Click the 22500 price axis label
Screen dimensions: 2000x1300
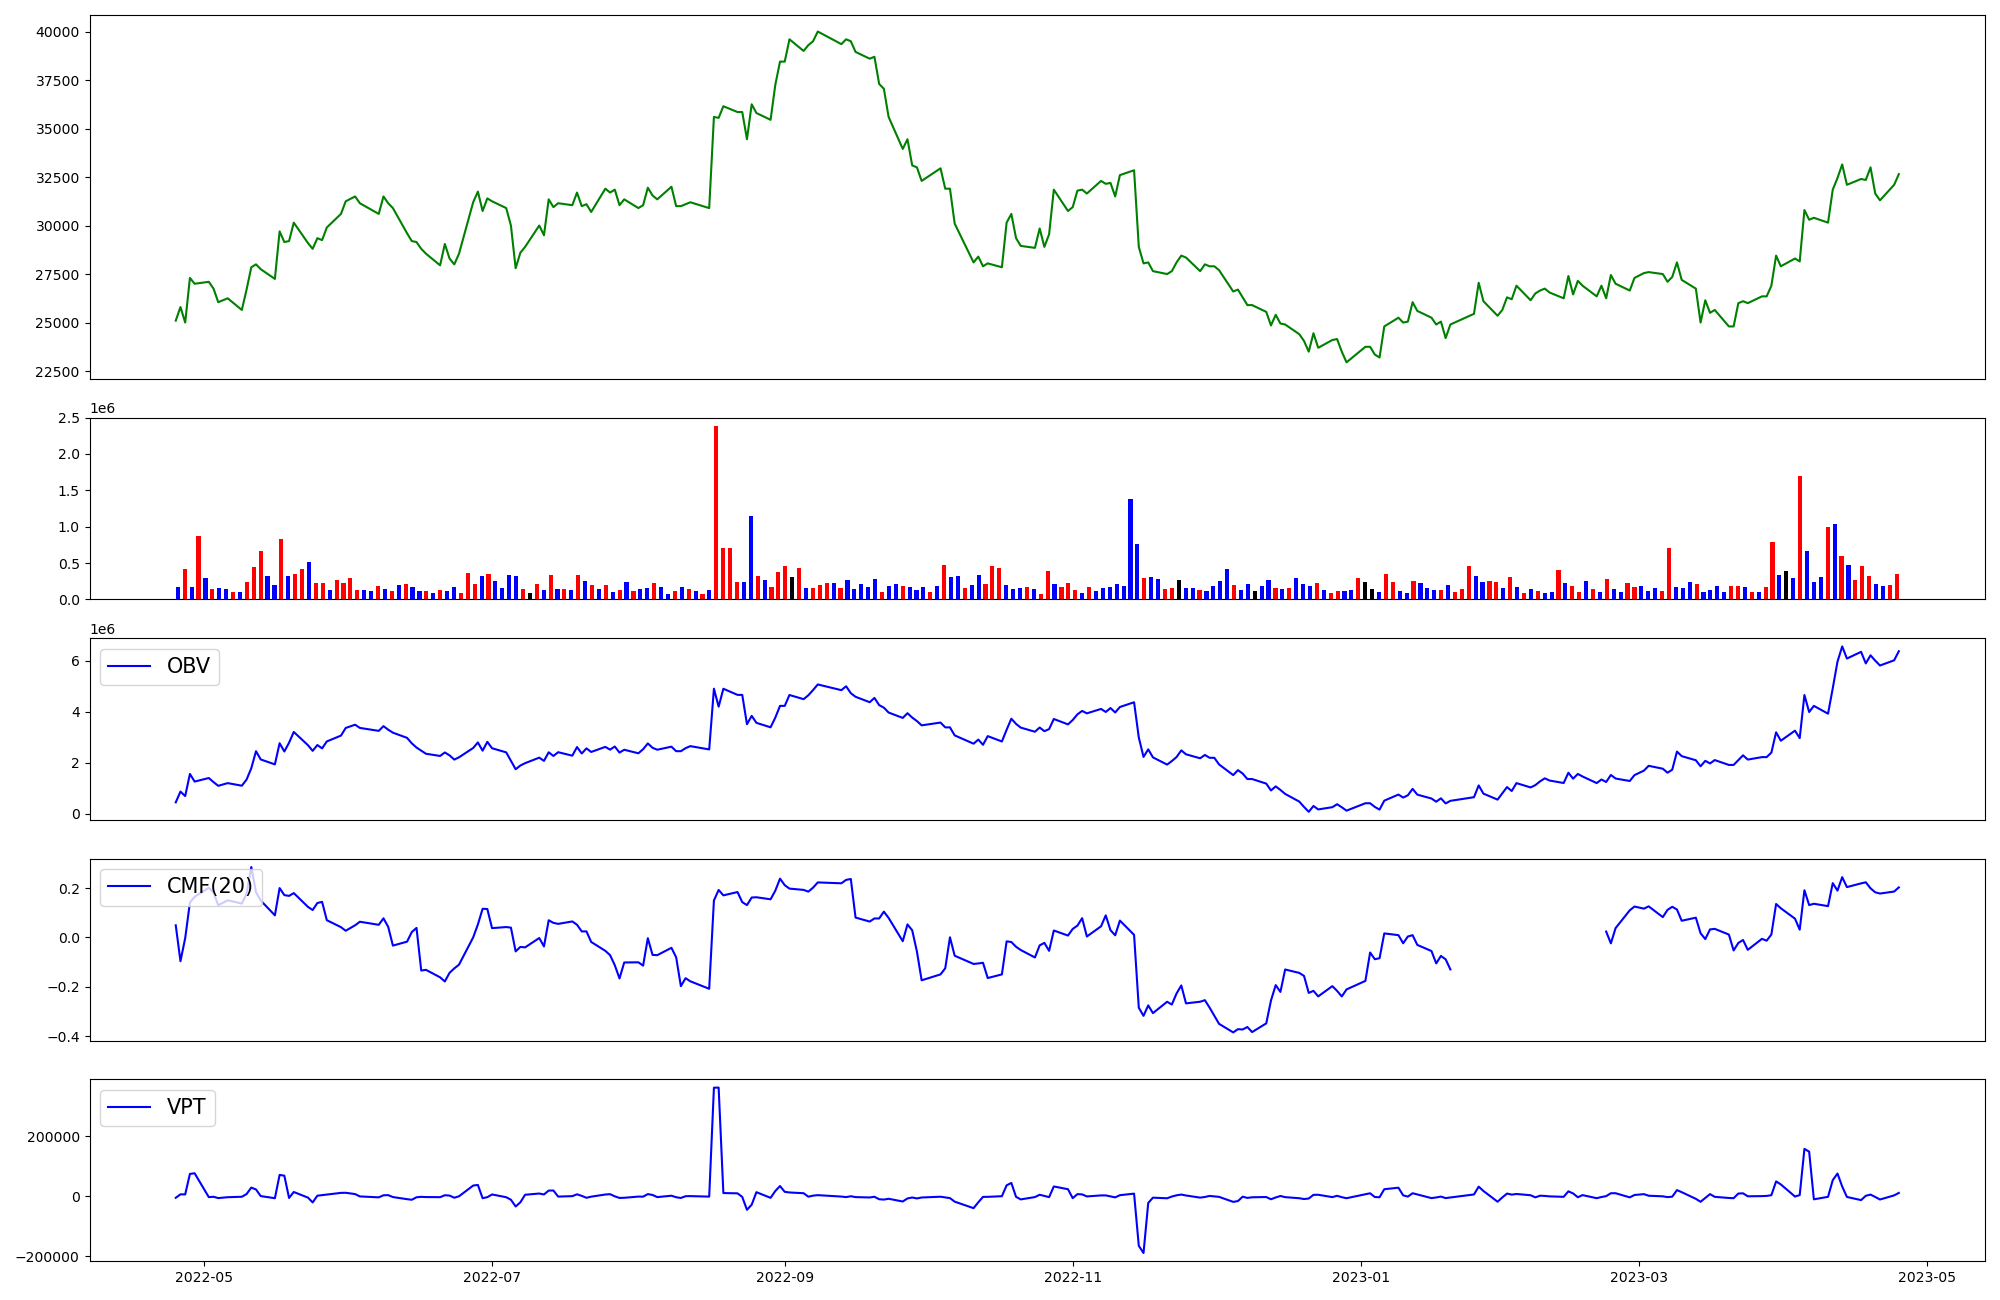pyautogui.click(x=57, y=372)
